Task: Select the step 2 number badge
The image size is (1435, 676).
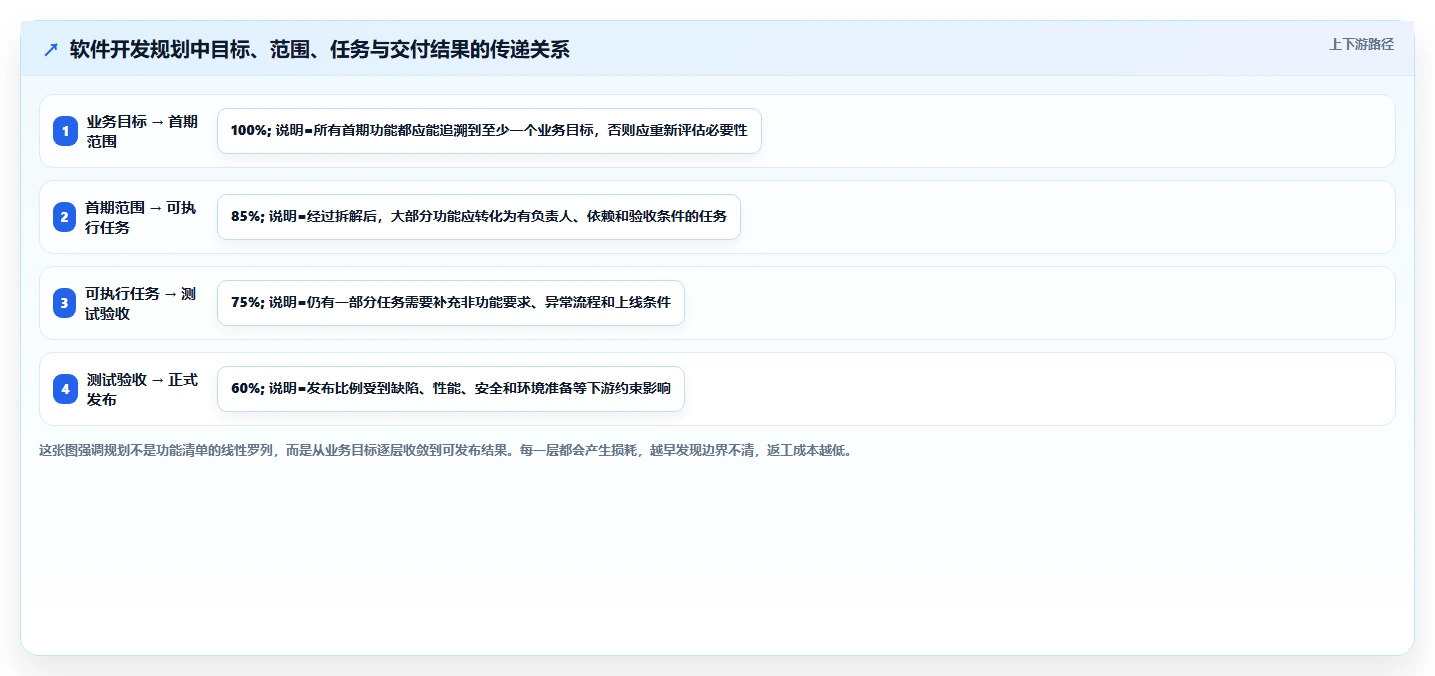Action: [65, 217]
